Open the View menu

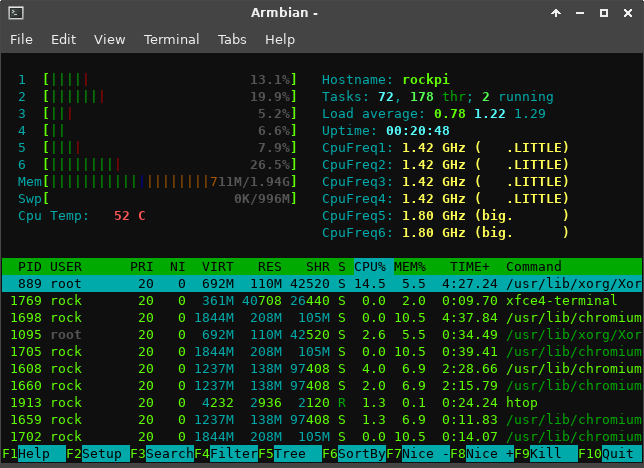tap(109, 39)
